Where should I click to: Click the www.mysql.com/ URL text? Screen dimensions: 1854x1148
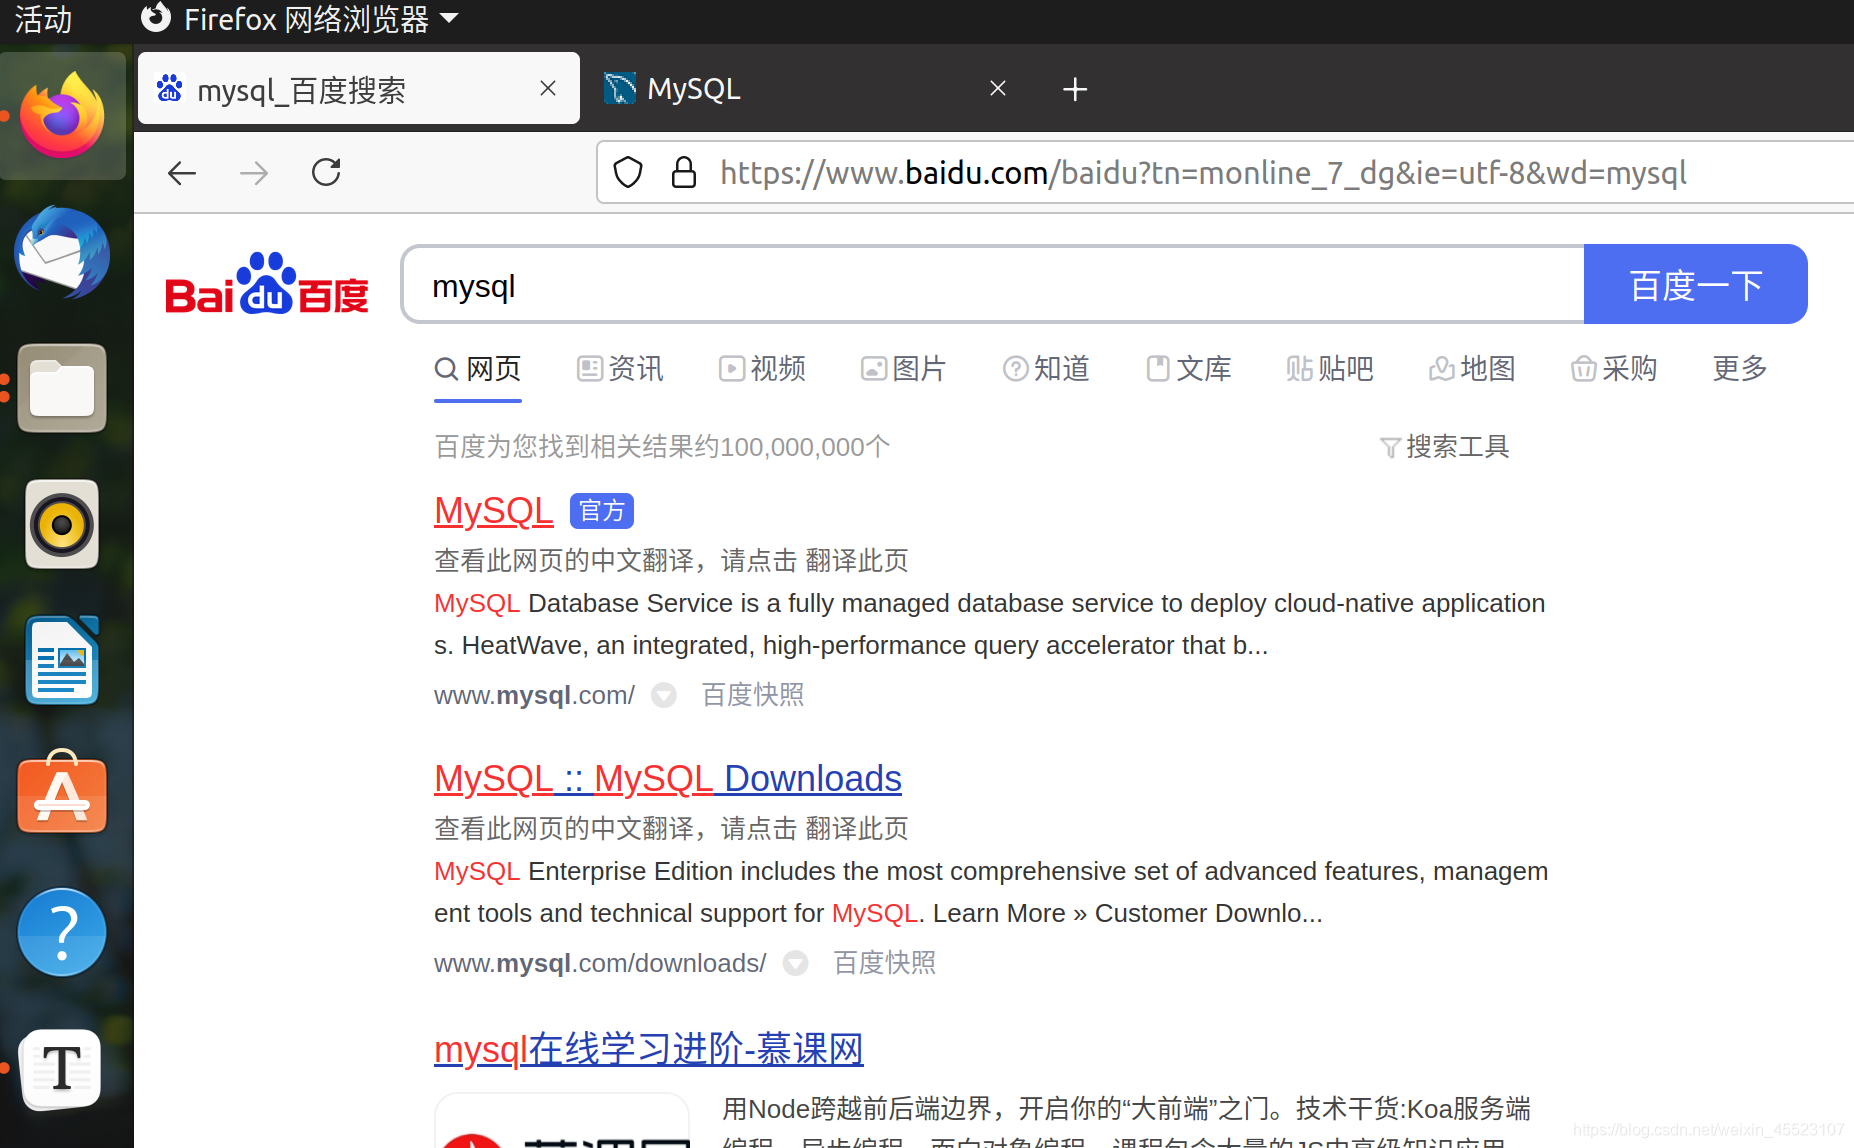535,695
